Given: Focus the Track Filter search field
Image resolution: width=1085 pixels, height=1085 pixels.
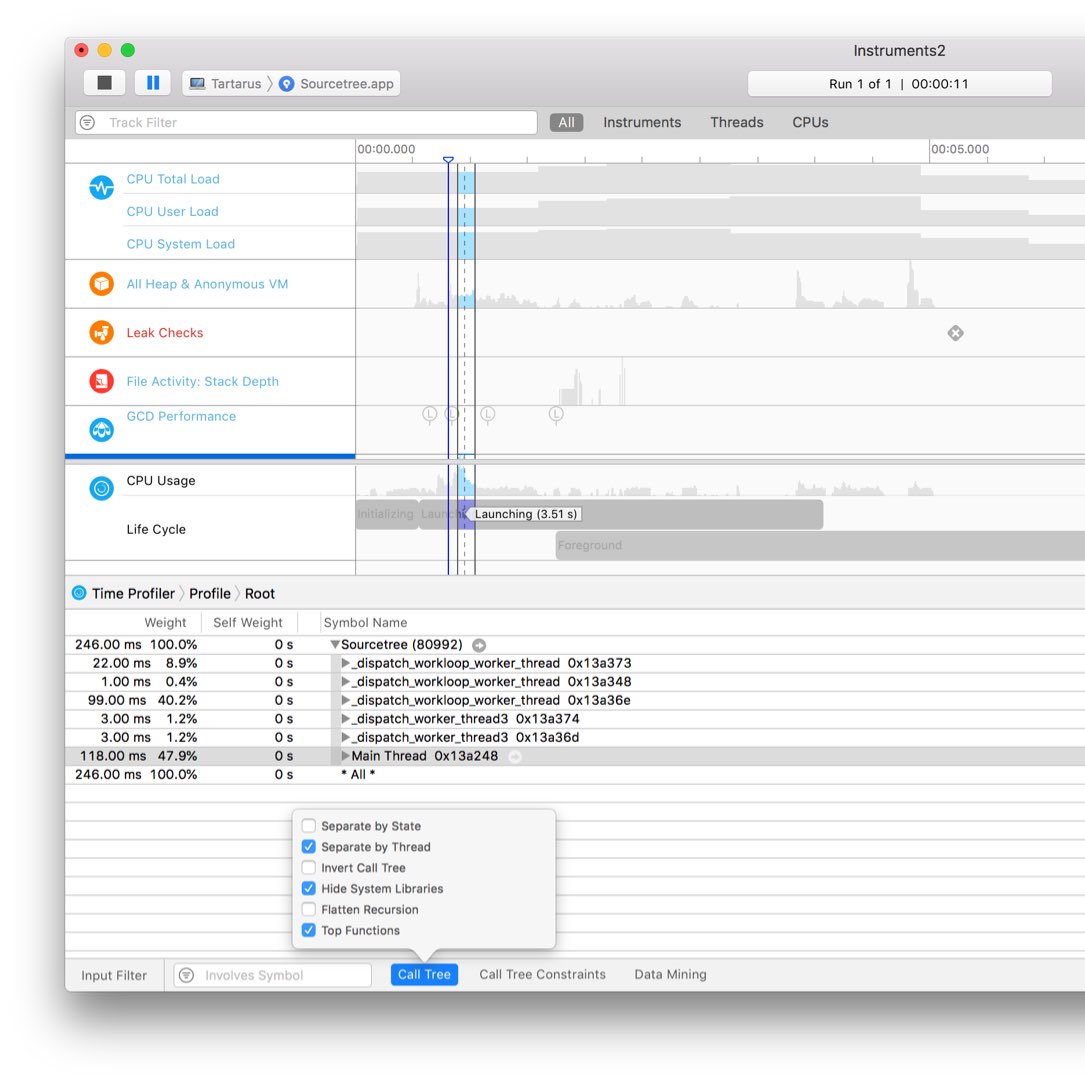Looking at the screenshot, I should (x=307, y=122).
